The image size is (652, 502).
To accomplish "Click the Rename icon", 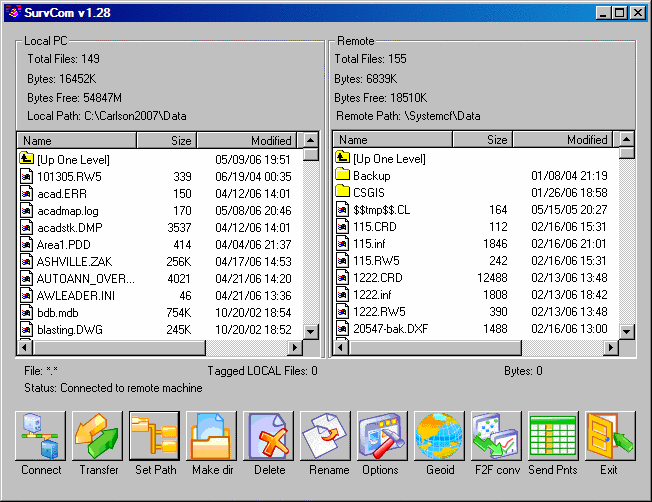I will [x=325, y=435].
